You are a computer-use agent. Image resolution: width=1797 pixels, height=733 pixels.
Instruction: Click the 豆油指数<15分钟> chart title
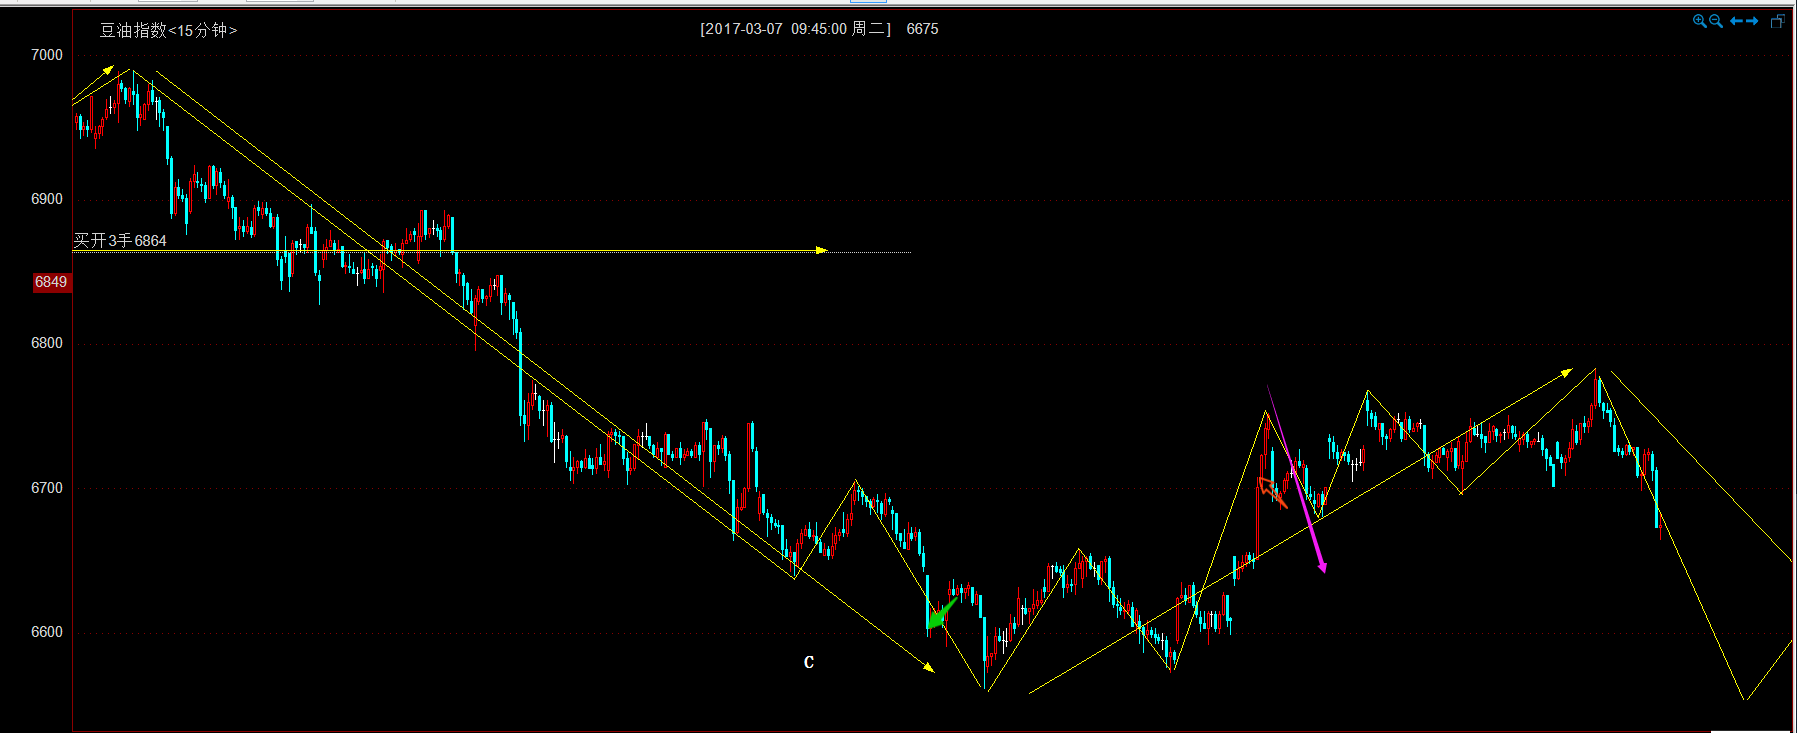point(168,30)
